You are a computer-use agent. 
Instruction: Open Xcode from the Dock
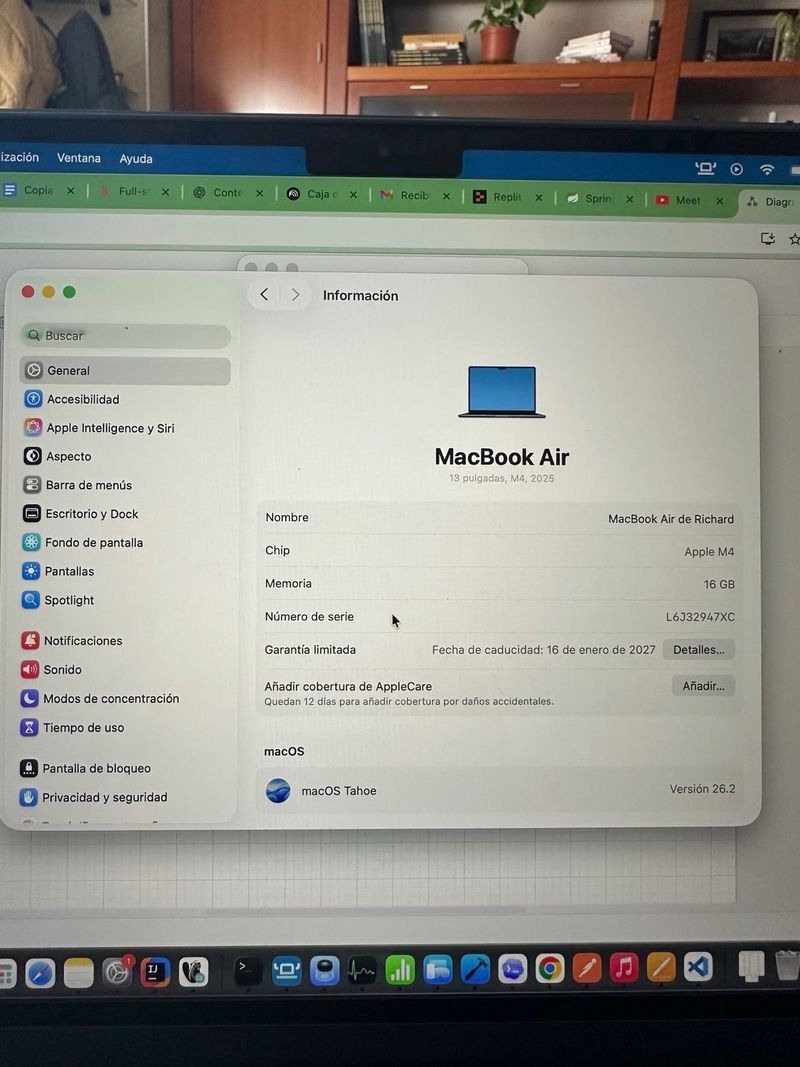pyautogui.click(x=475, y=970)
